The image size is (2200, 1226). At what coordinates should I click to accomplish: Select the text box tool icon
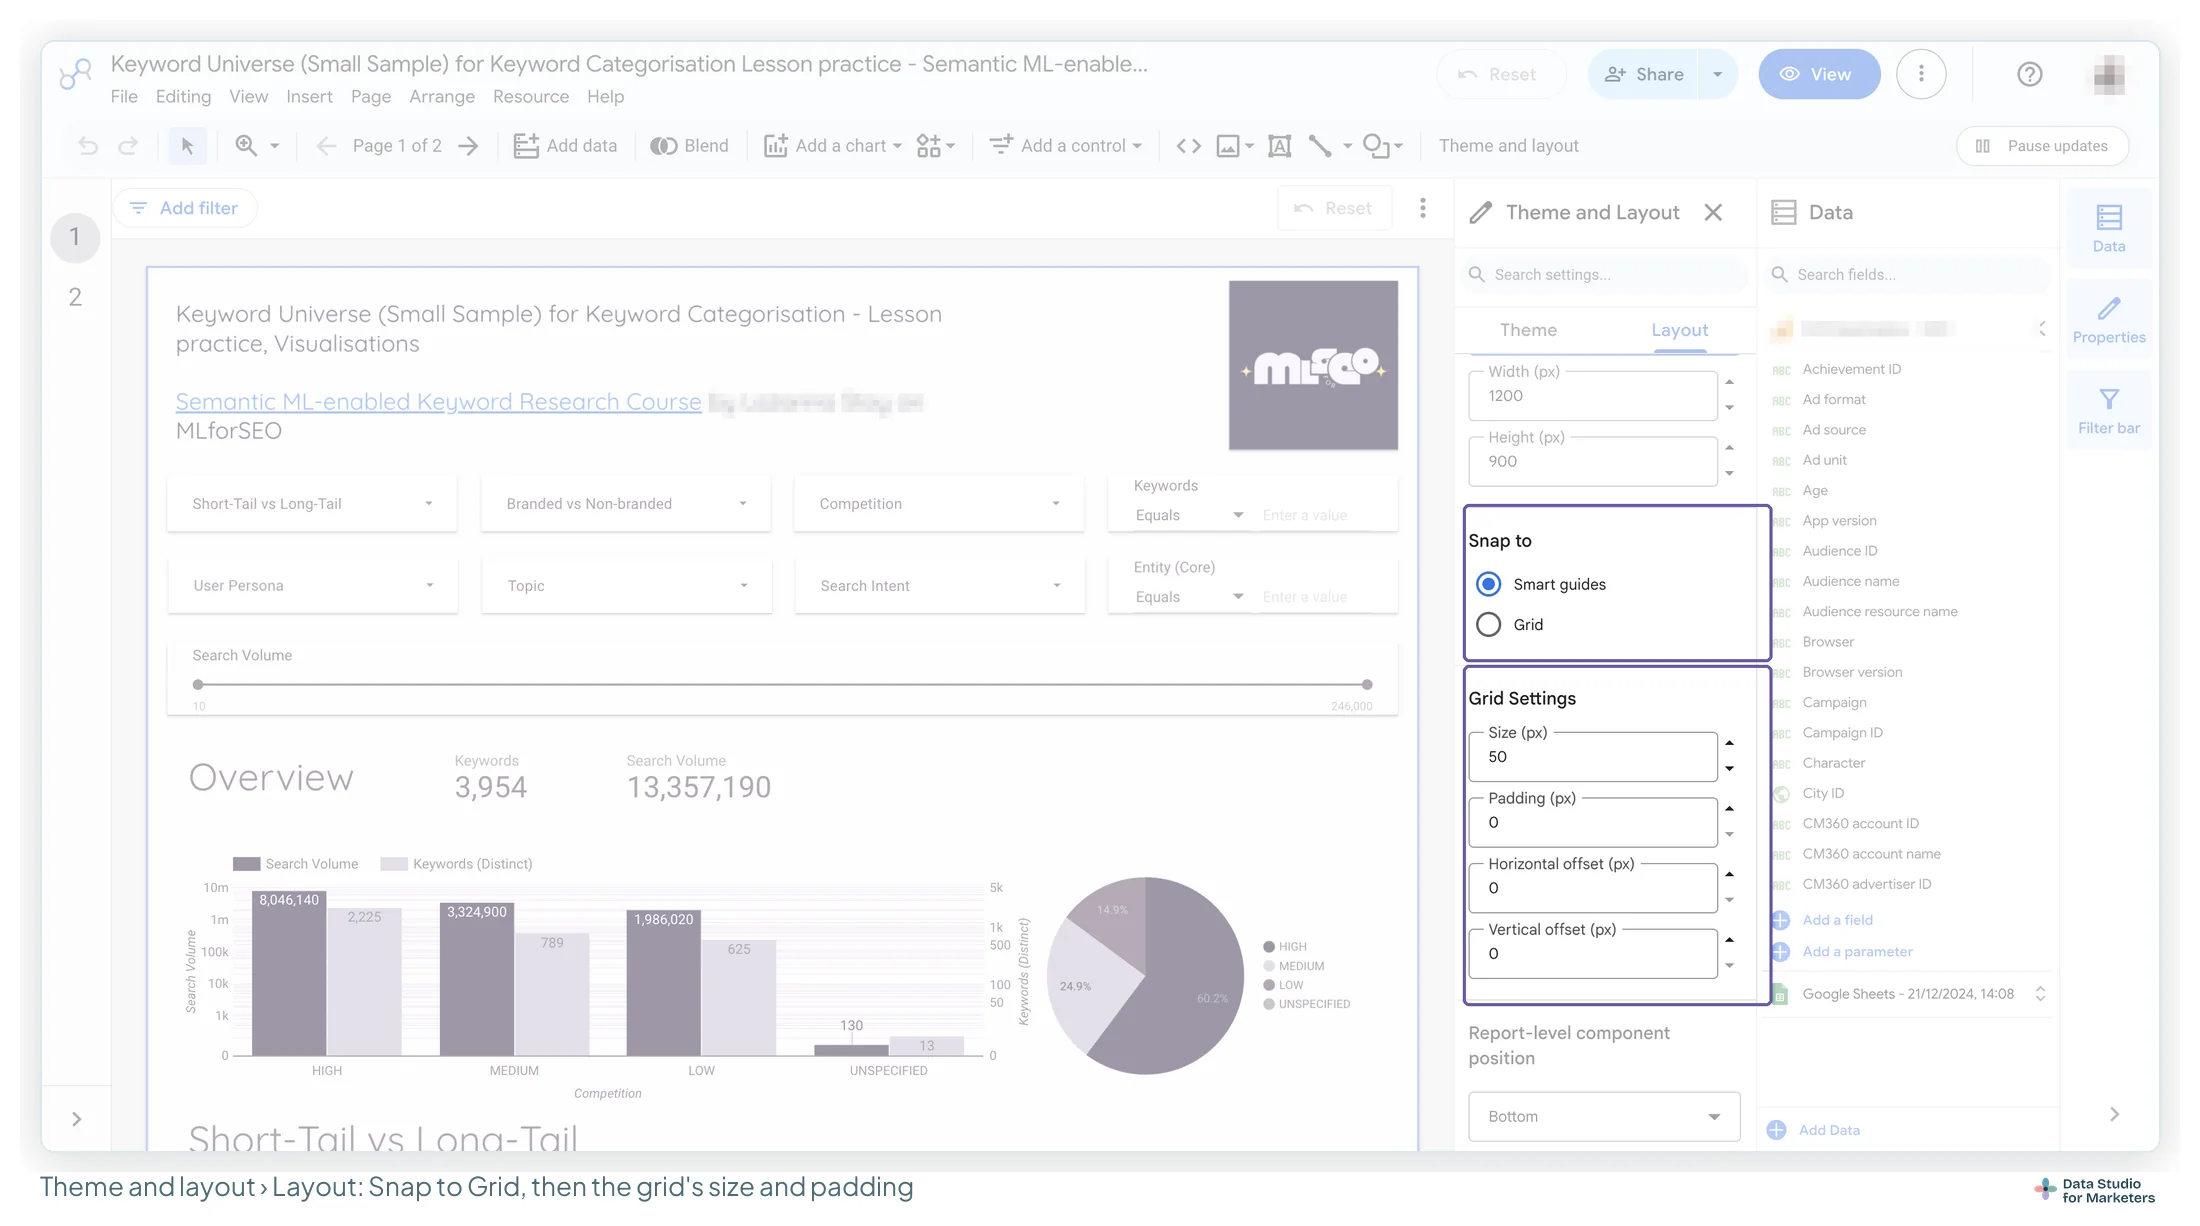click(1279, 146)
